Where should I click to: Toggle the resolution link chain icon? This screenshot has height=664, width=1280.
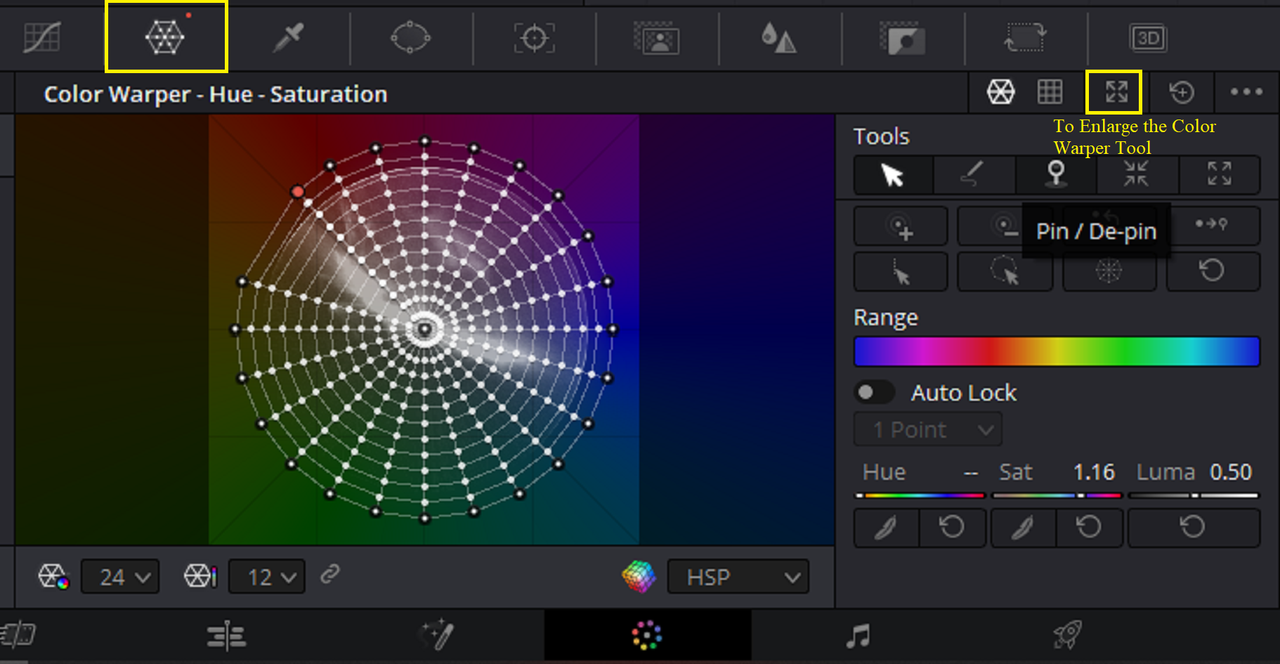pyautogui.click(x=330, y=575)
